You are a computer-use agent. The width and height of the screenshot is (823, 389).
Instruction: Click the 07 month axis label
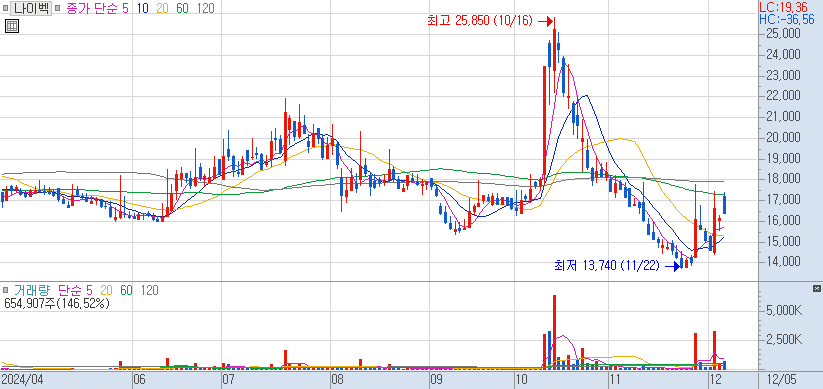(228, 380)
